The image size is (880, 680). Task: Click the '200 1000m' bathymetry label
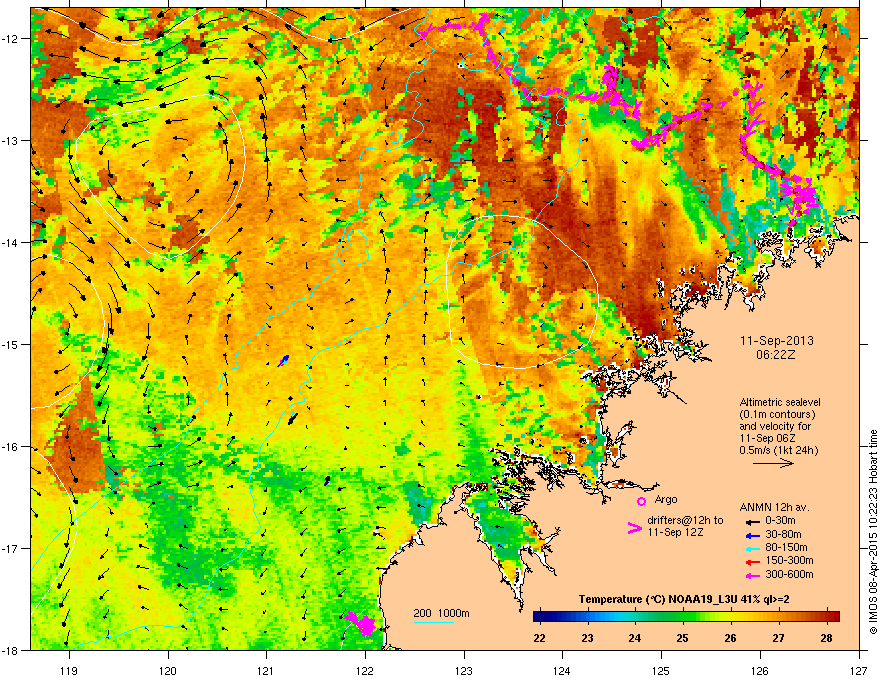click(x=441, y=613)
